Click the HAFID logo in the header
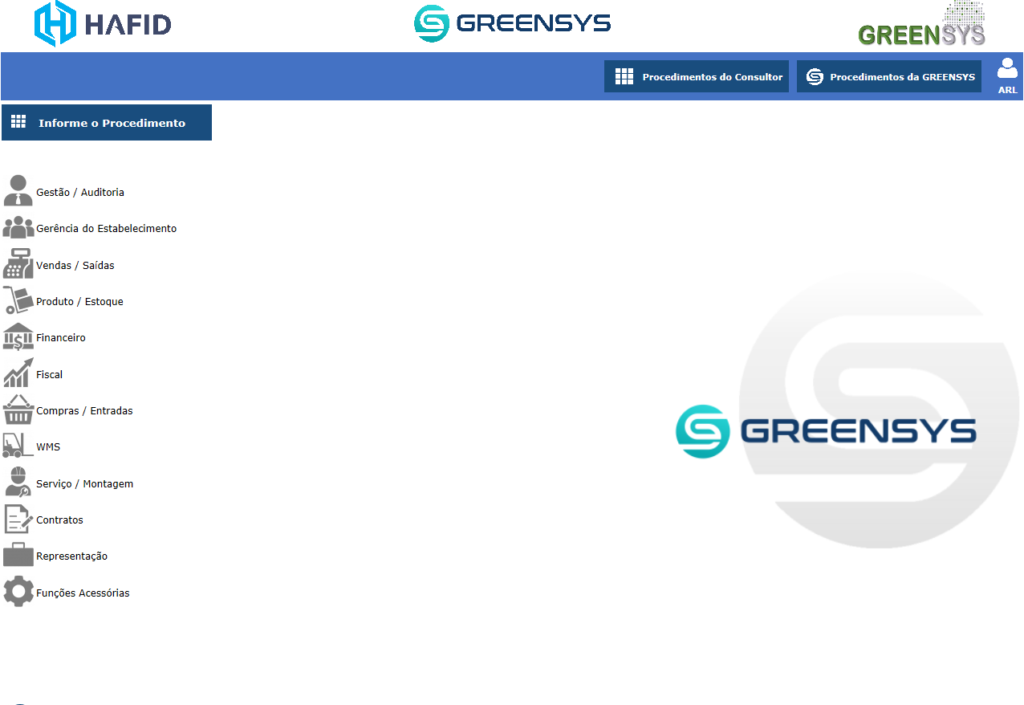1024x705 pixels. tap(102, 24)
